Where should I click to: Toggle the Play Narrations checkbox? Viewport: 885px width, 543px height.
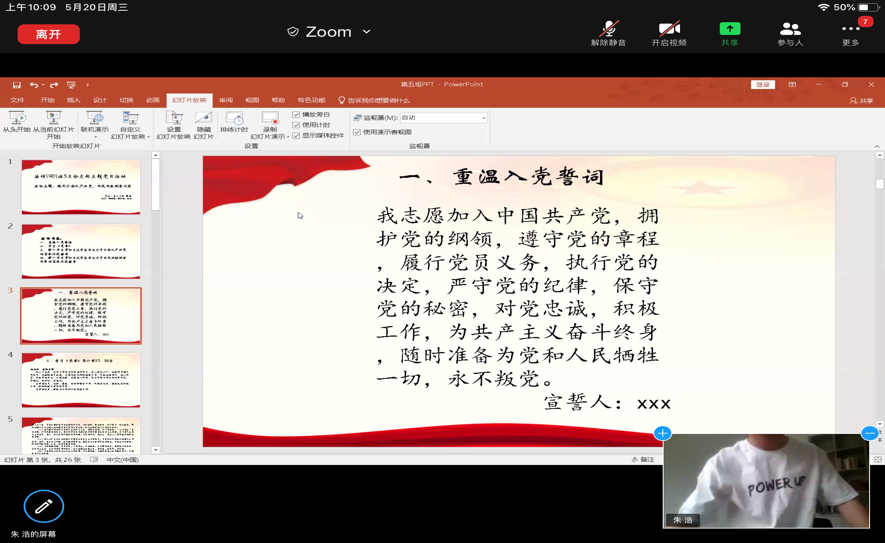(x=297, y=115)
